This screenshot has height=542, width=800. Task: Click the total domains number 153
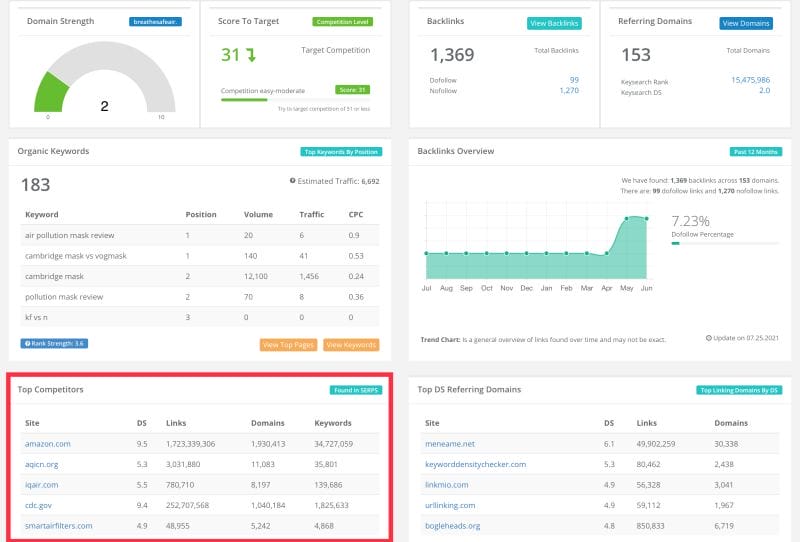tap(636, 55)
